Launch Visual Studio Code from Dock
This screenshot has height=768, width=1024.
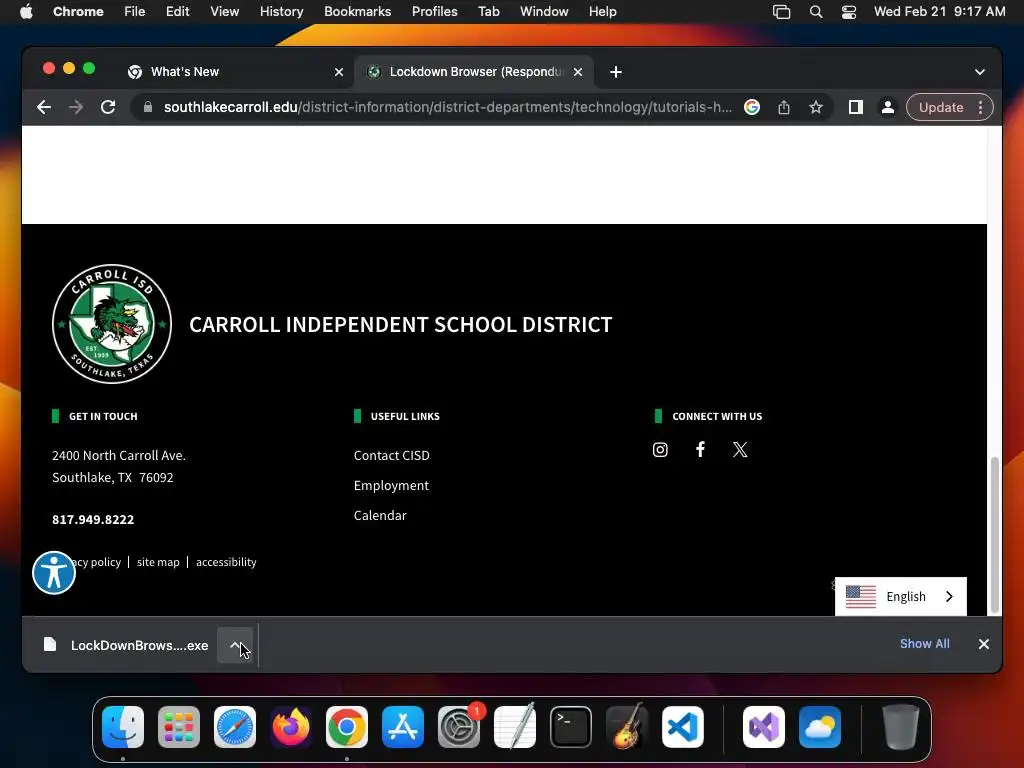tap(682, 727)
